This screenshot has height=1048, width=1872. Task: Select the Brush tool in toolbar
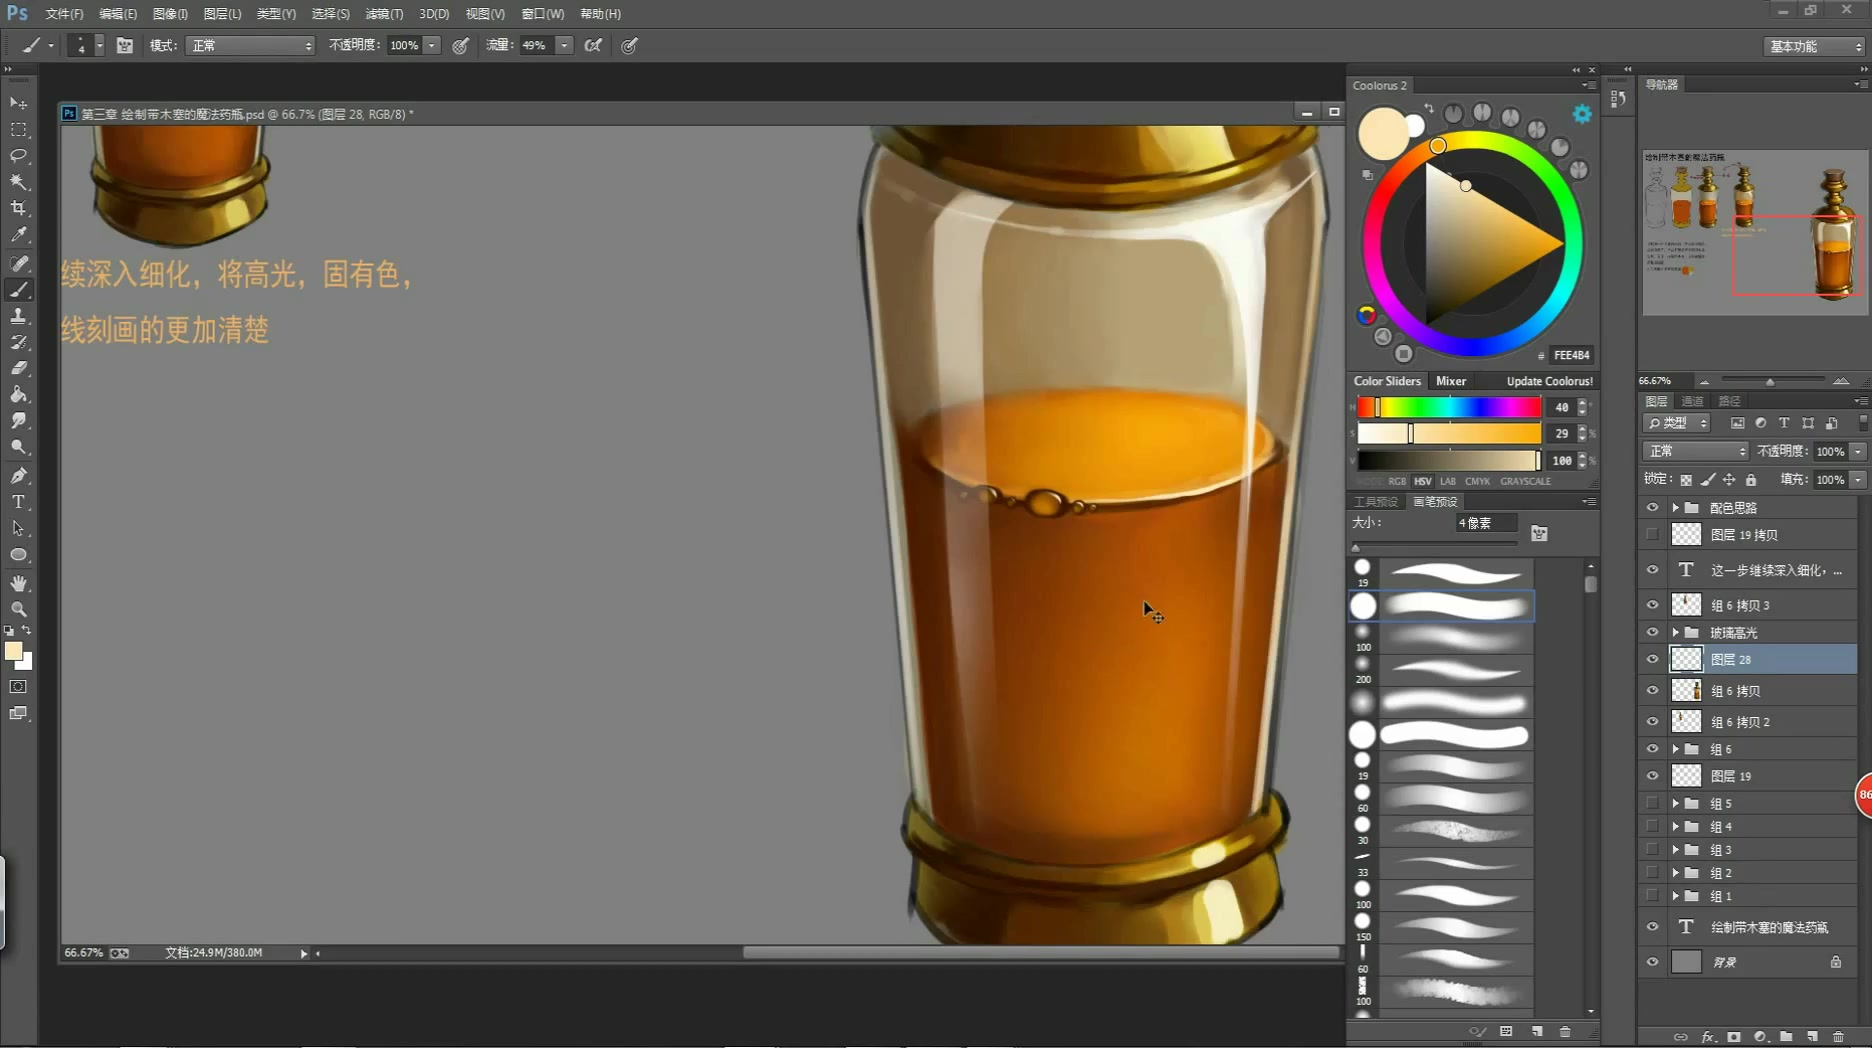coord(18,290)
